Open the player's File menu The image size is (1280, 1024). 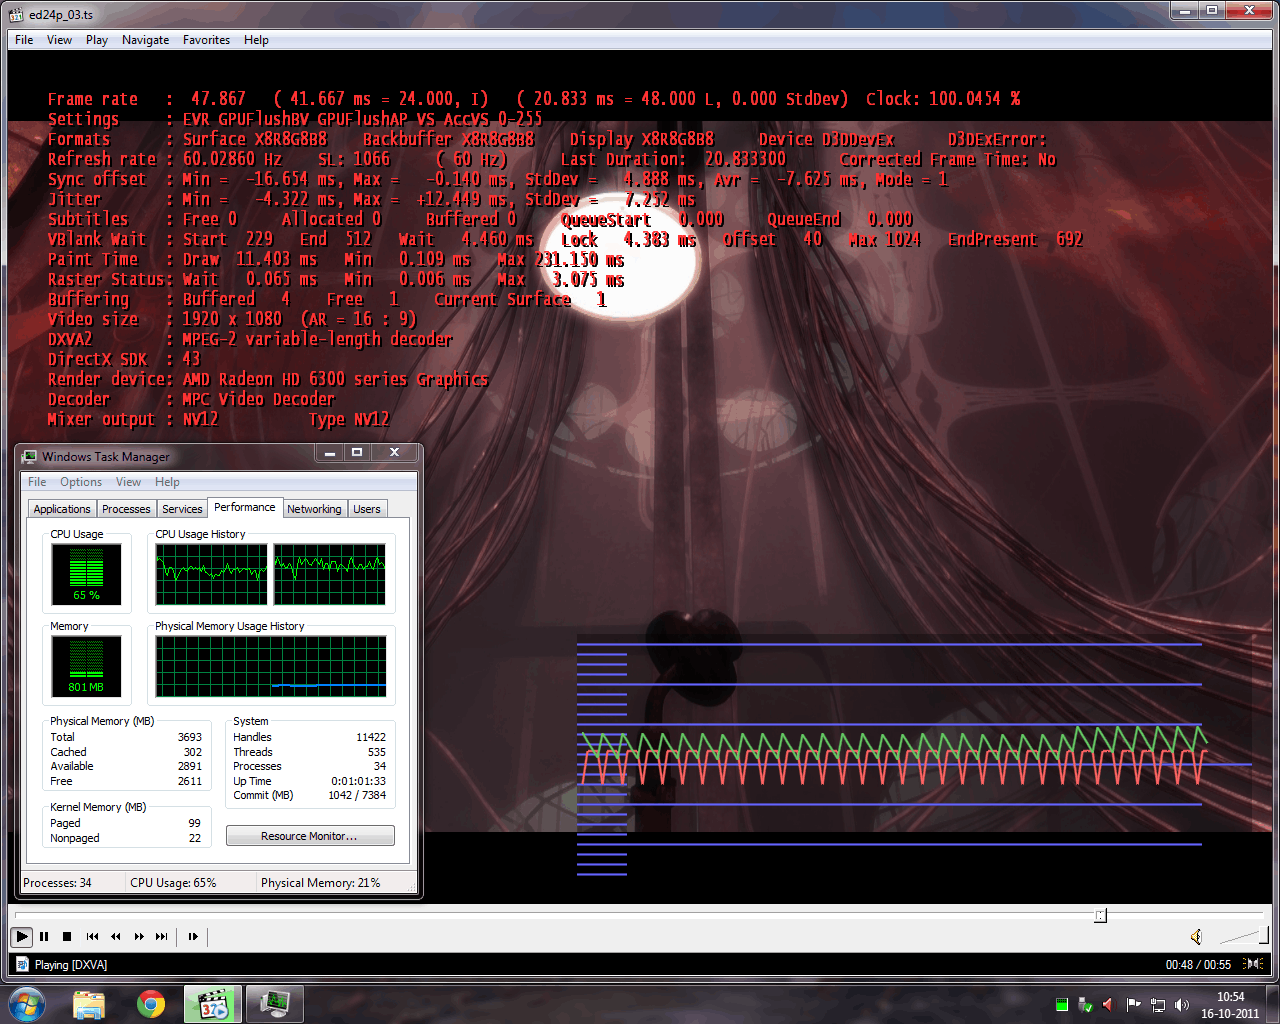tap(24, 40)
